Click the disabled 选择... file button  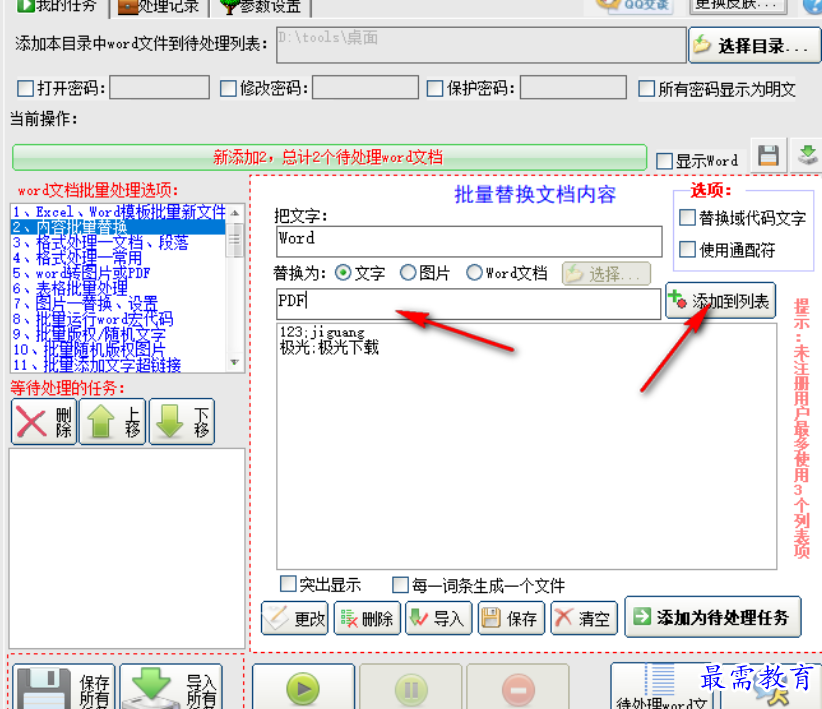coord(606,274)
